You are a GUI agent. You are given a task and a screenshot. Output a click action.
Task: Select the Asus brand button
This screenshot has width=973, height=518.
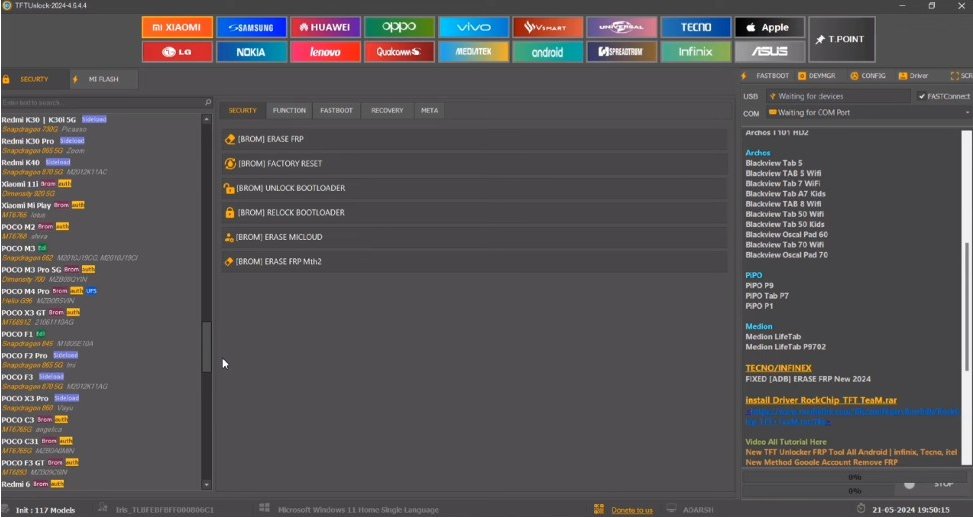coord(769,52)
